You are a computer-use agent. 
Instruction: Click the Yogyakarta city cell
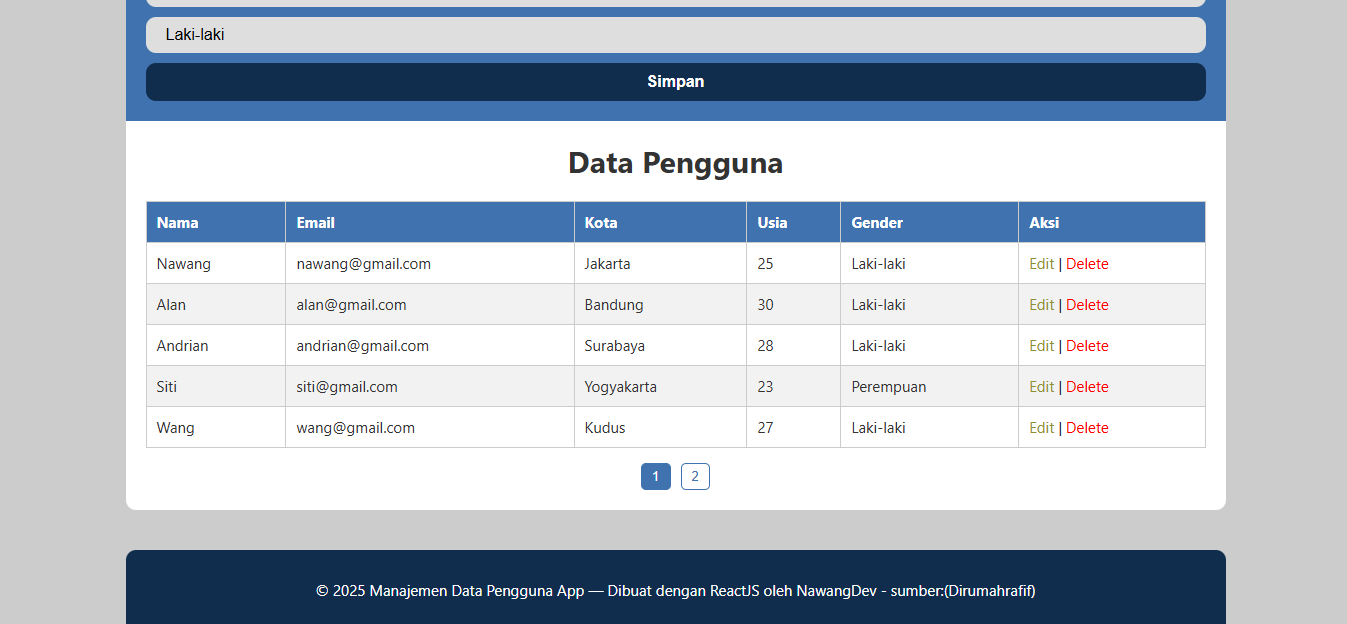click(621, 387)
